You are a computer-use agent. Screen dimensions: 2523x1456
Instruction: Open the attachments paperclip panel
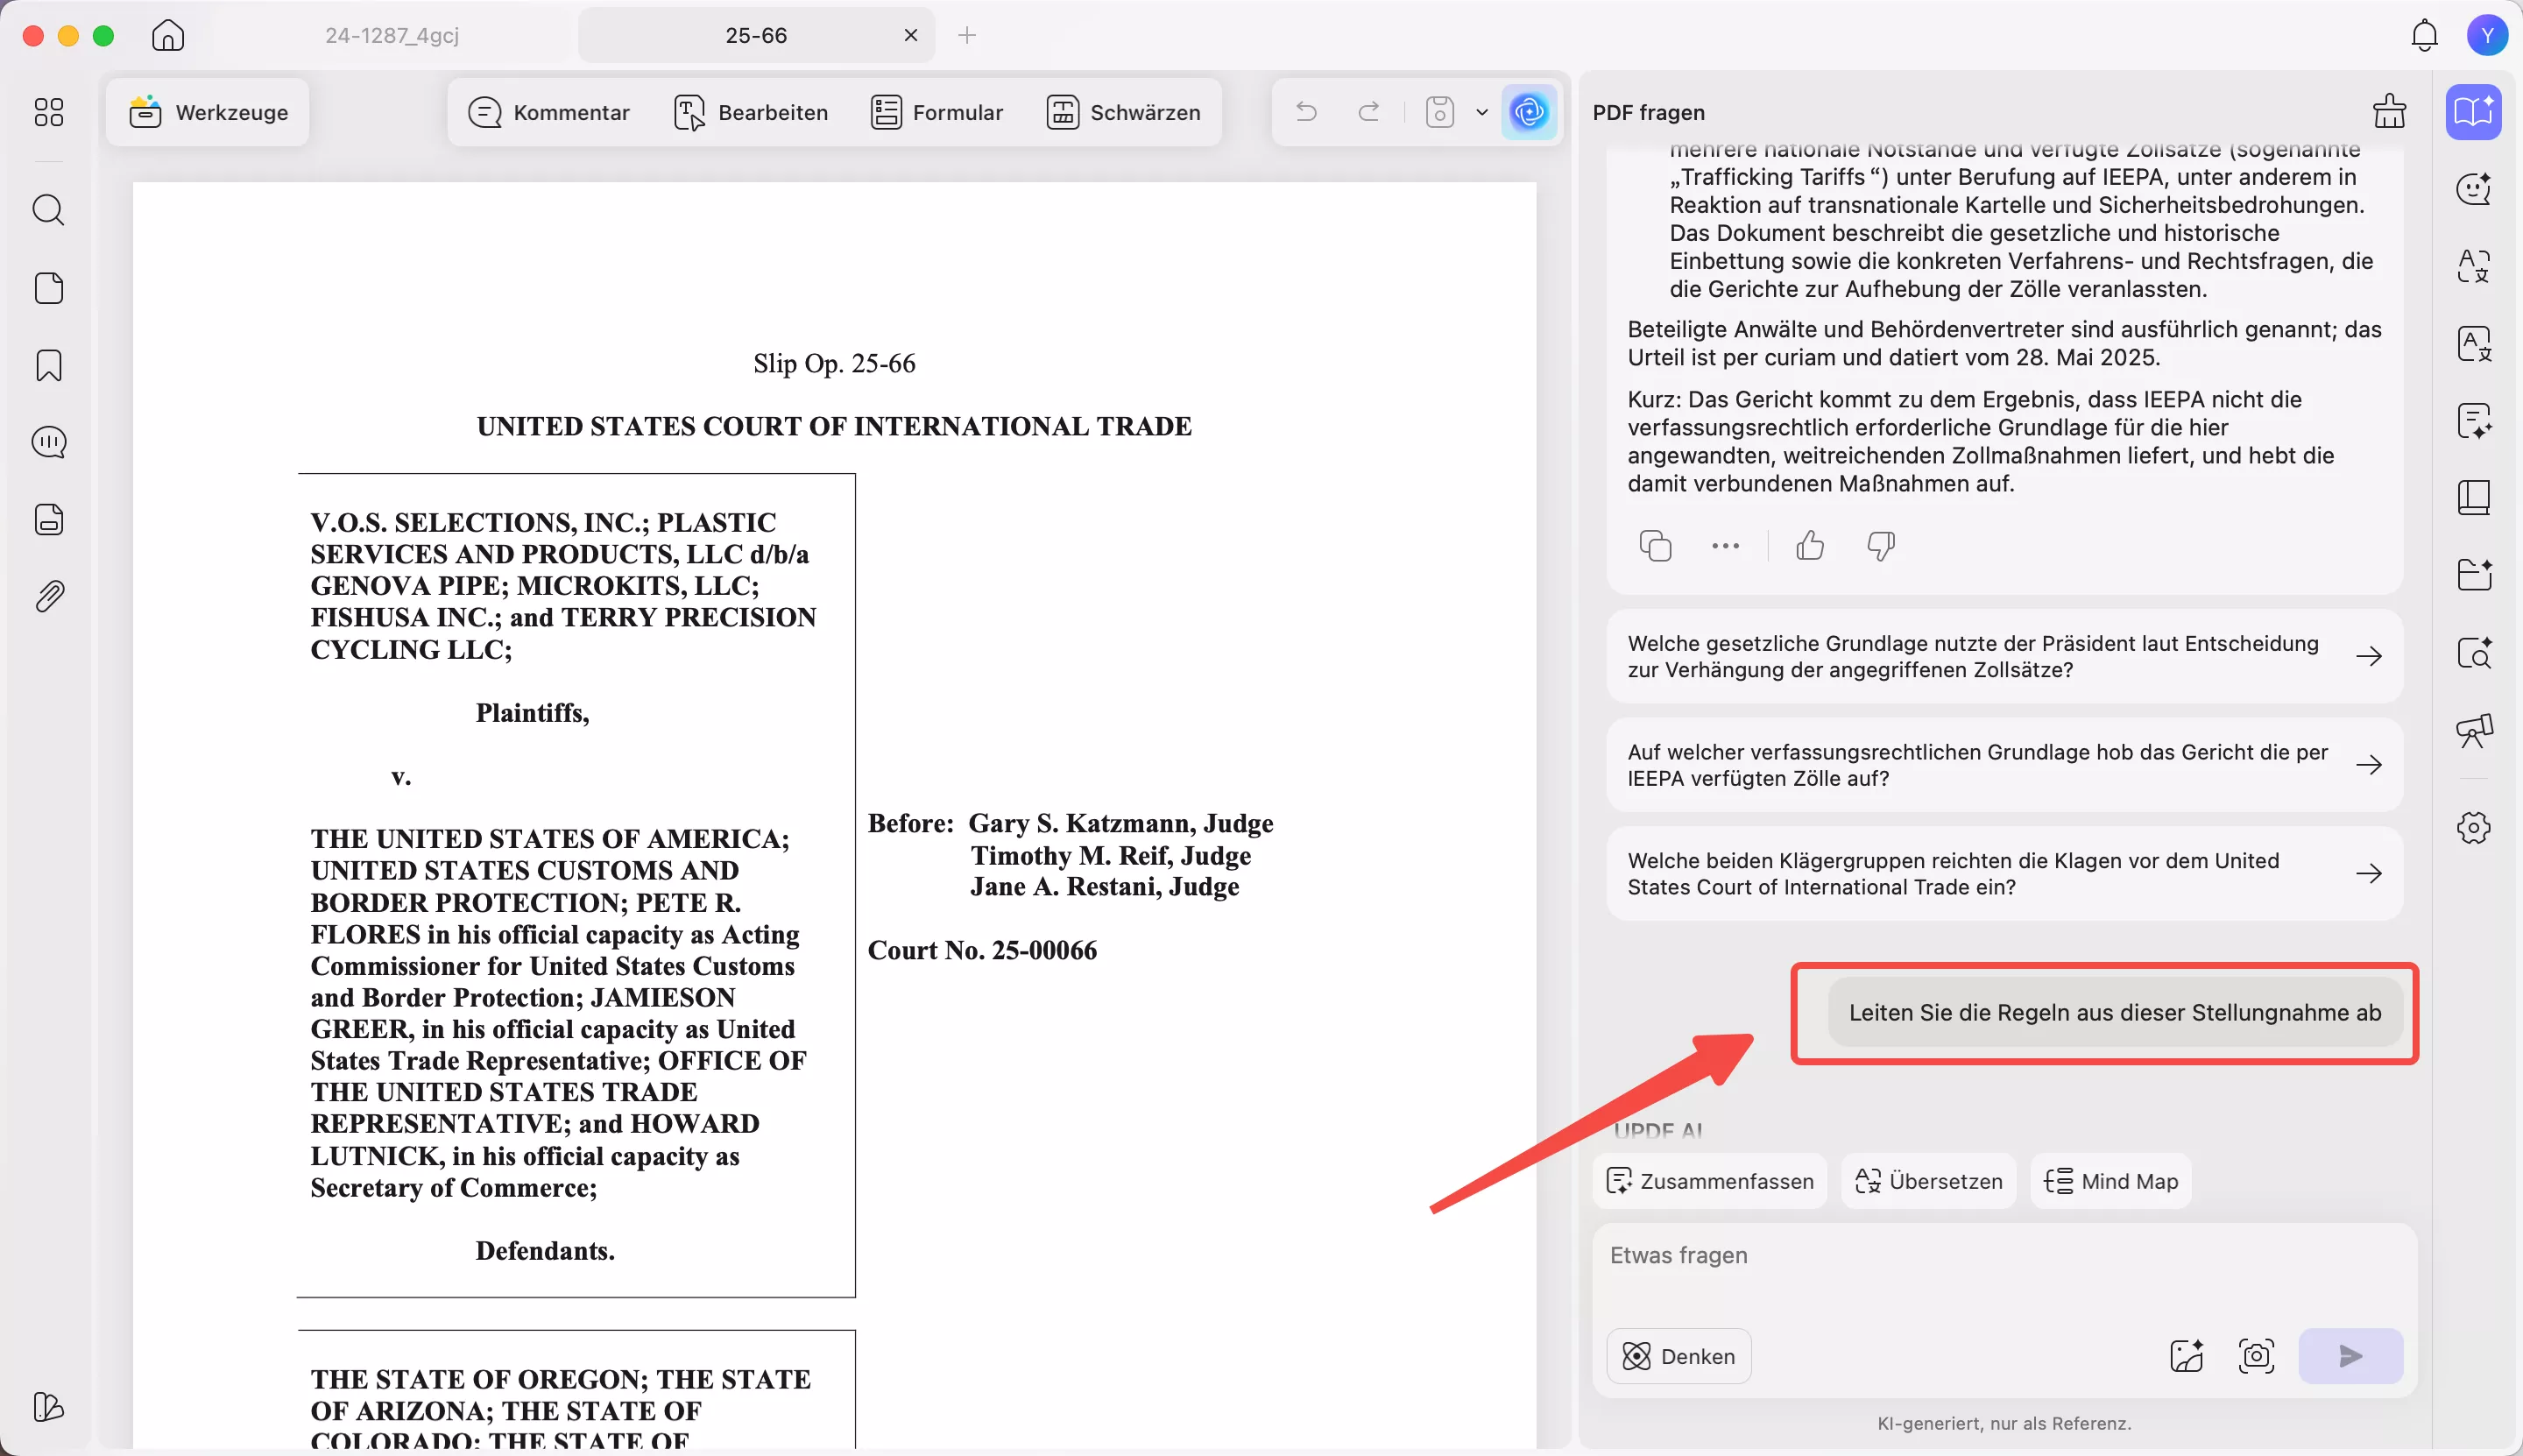point(48,596)
